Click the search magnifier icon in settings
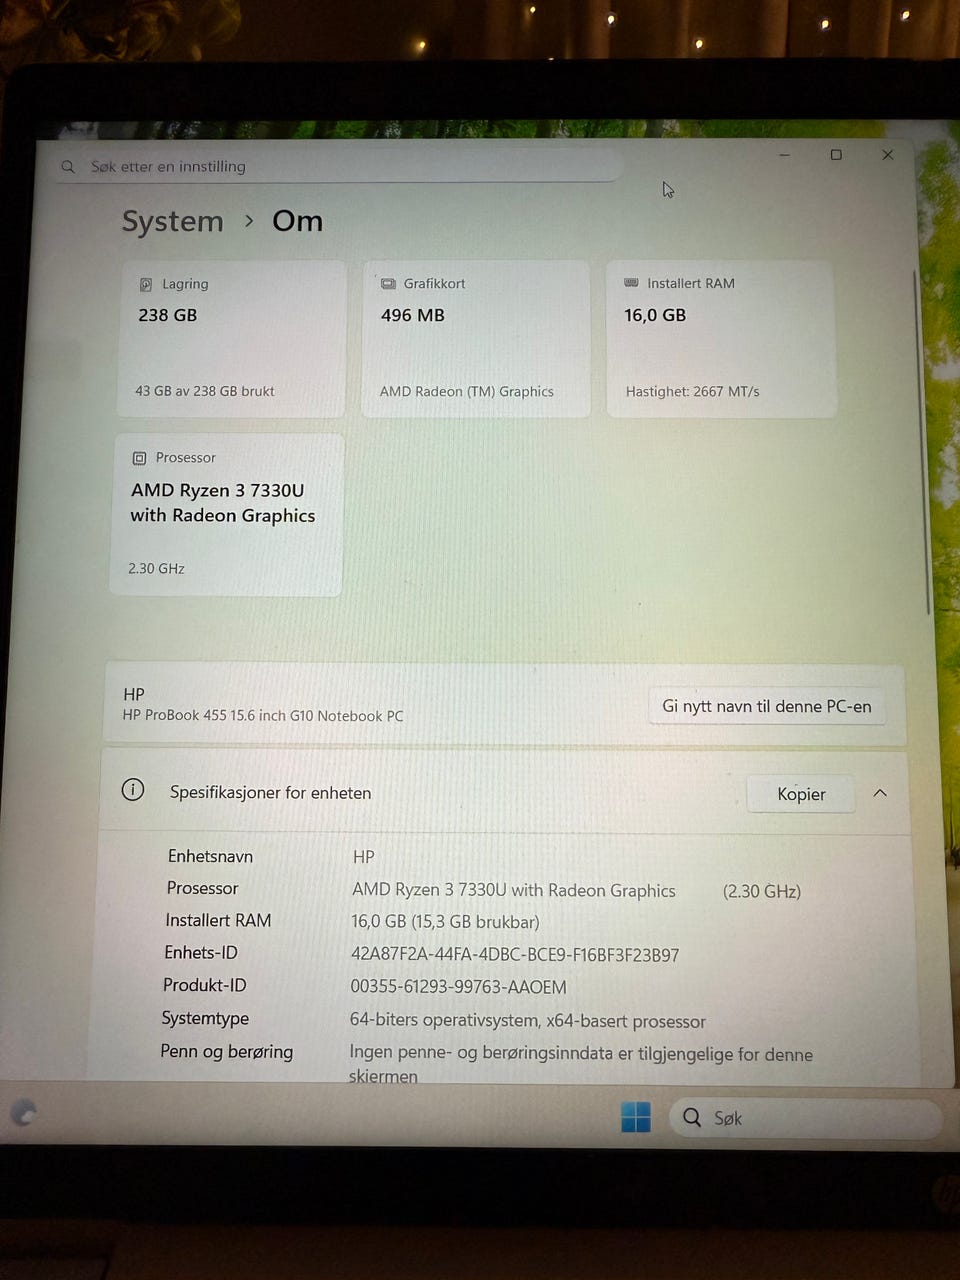The image size is (960, 1280). point(68,167)
